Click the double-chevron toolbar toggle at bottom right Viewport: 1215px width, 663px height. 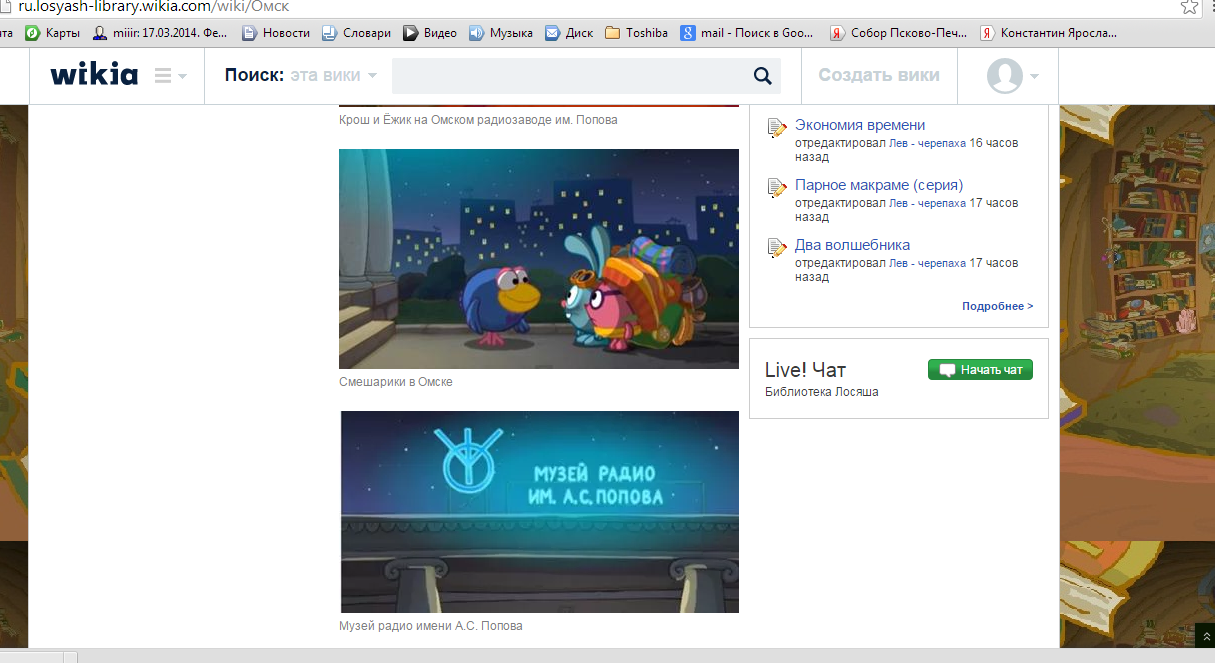1205,636
